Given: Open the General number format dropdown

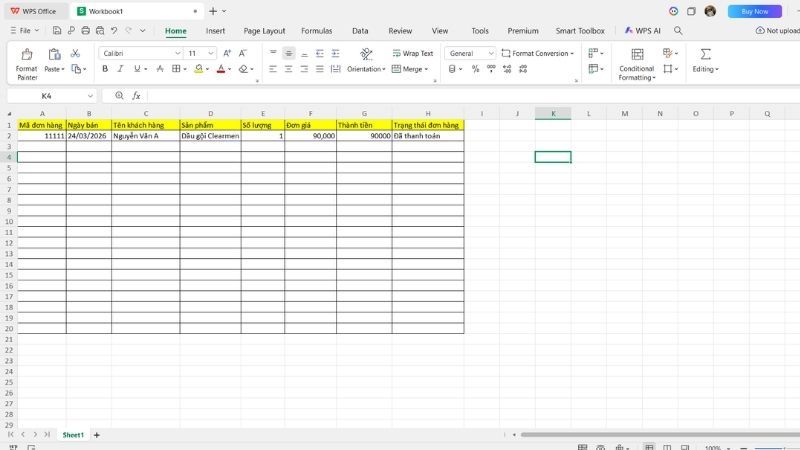Looking at the screenshot, I should click(491, 53).
